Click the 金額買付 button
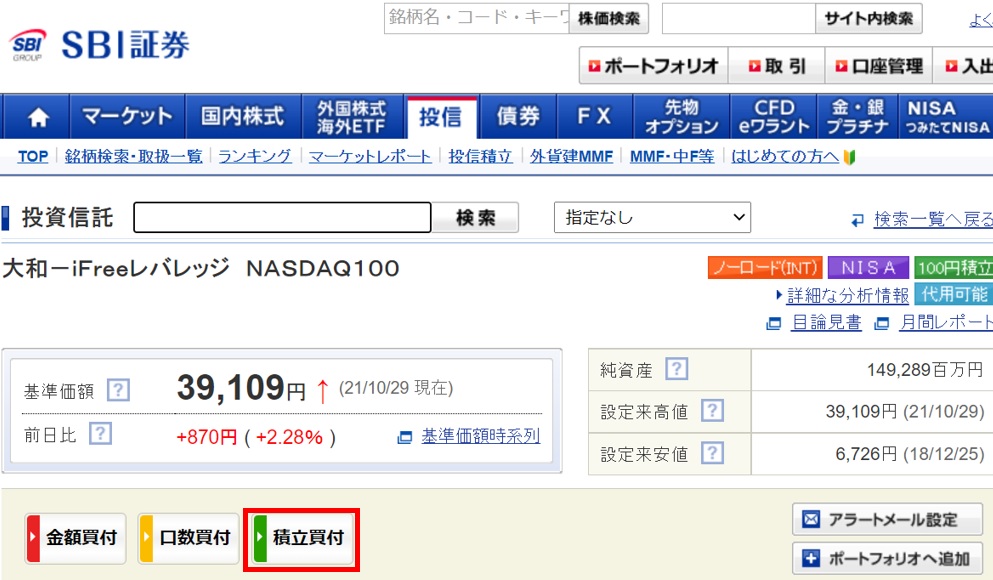Screen dimensions: 993x580 (75, 538)
